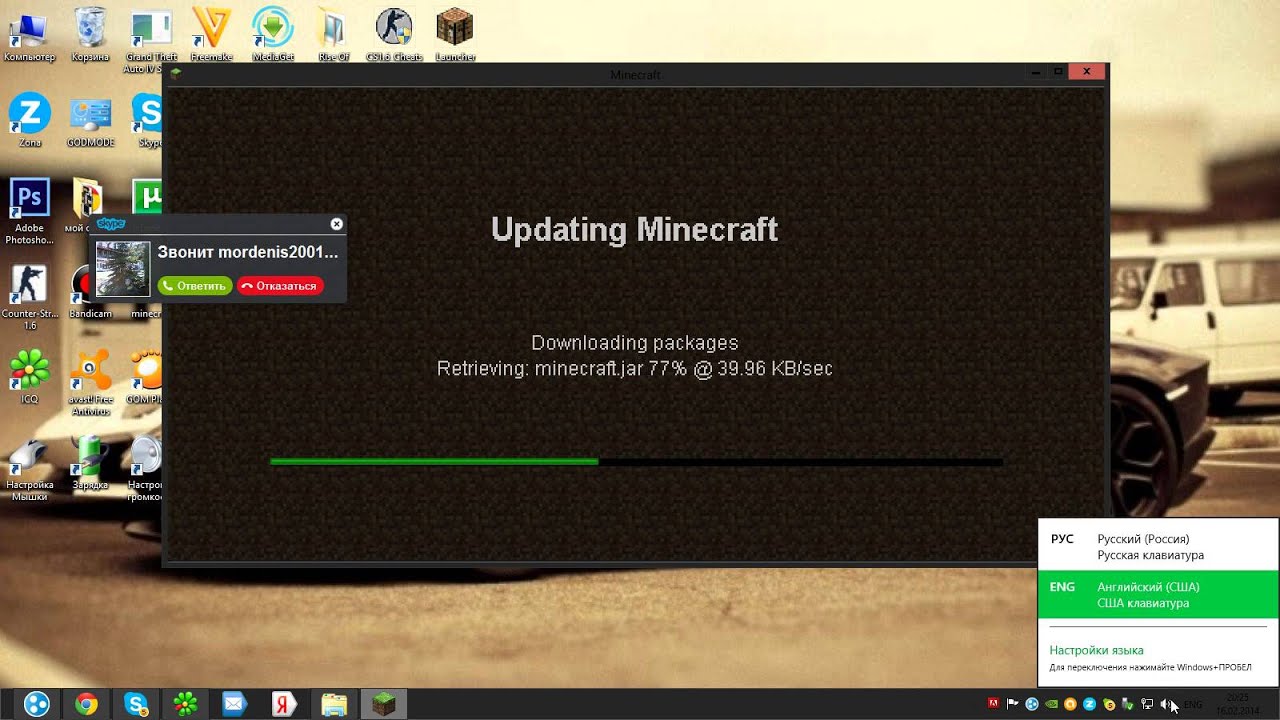Answer the Skype call with Ответить
The height and width of the screenshot is (720, 1280).
(x=194, y=286)
